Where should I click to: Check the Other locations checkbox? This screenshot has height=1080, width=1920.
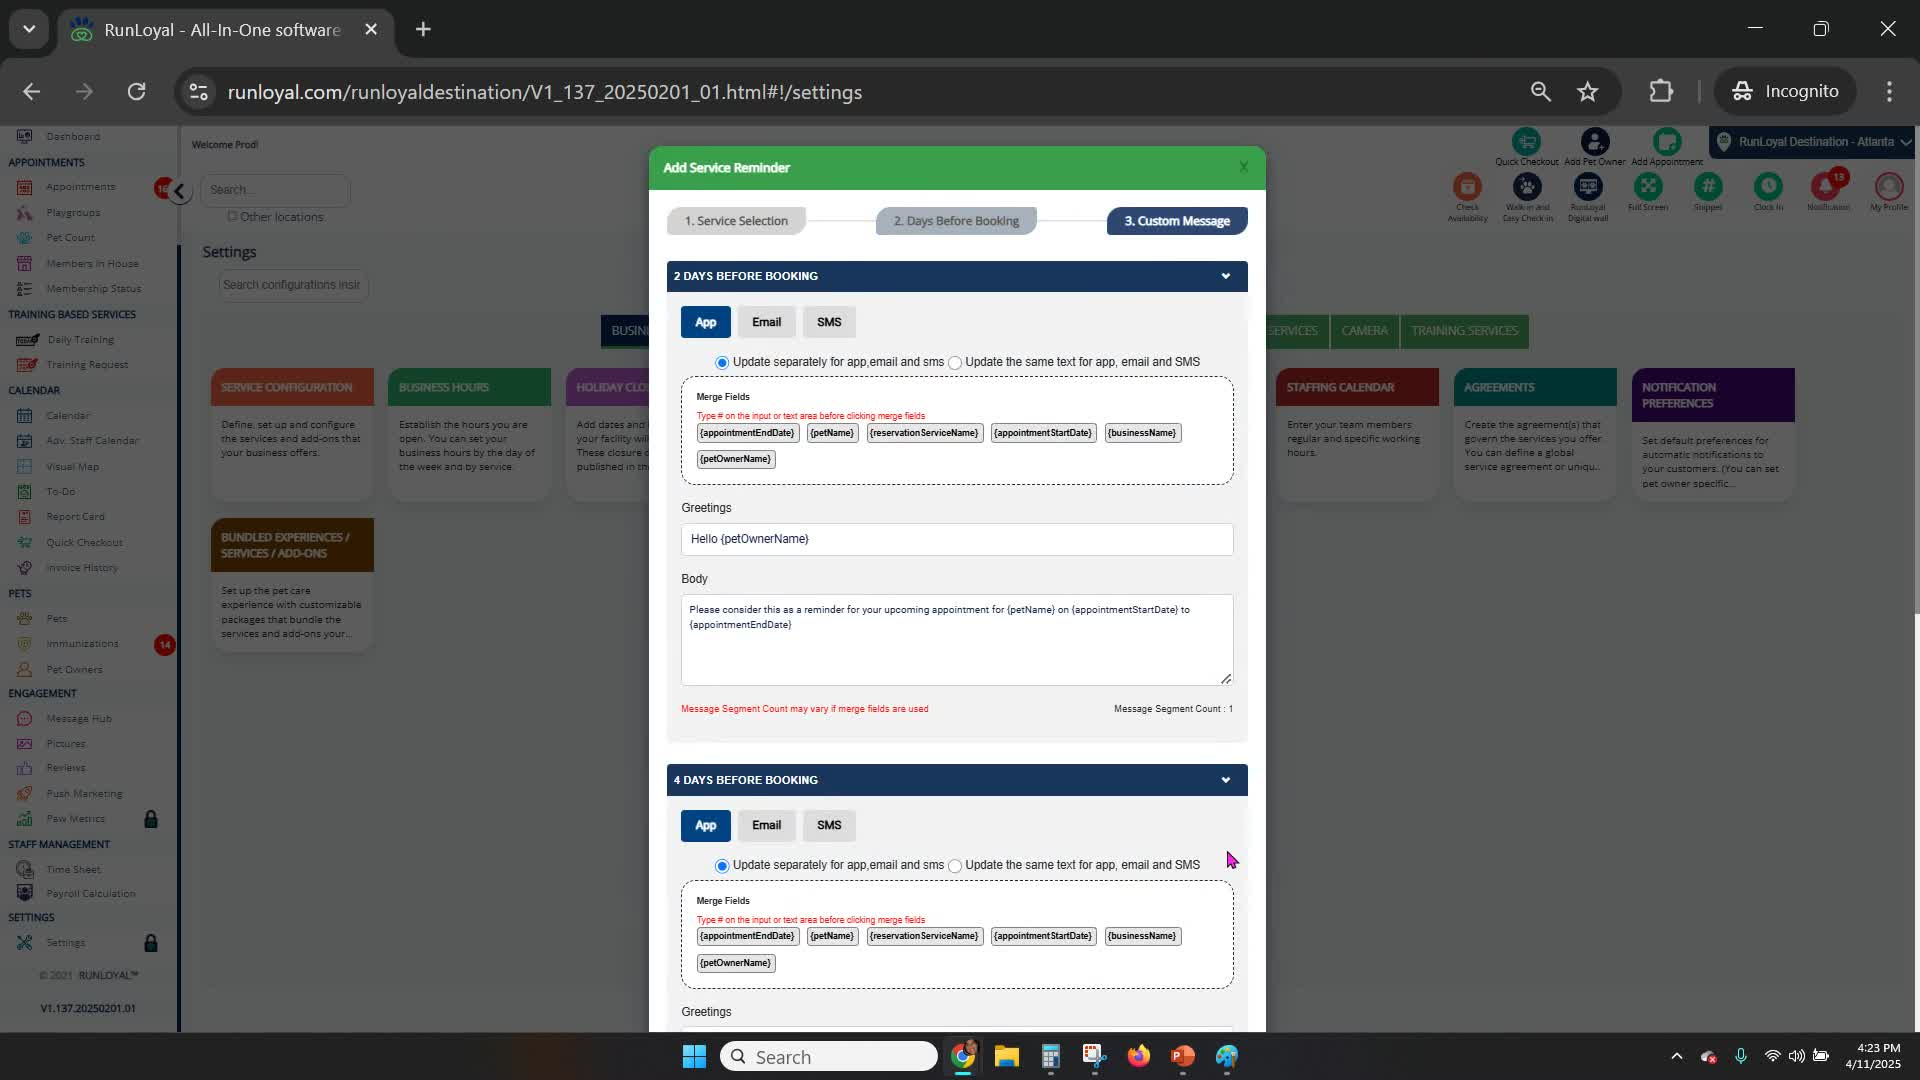232,216
